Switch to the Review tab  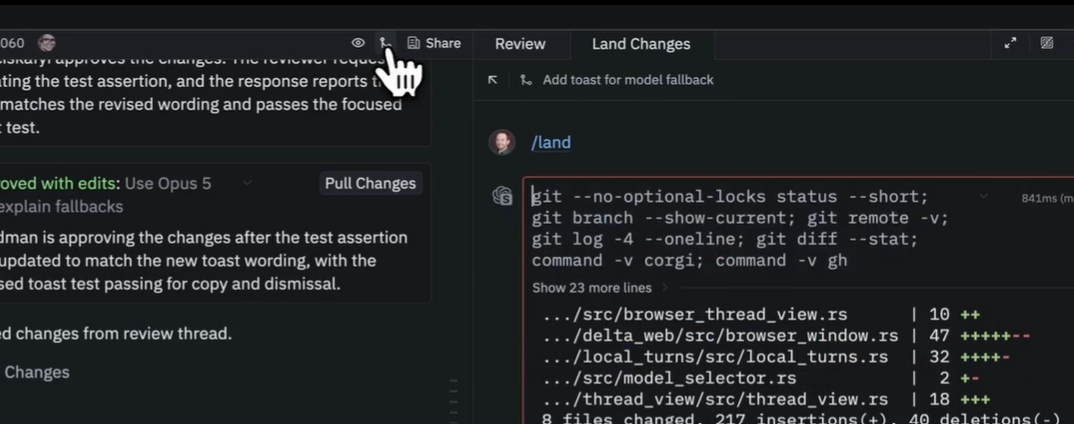point(520,44)
